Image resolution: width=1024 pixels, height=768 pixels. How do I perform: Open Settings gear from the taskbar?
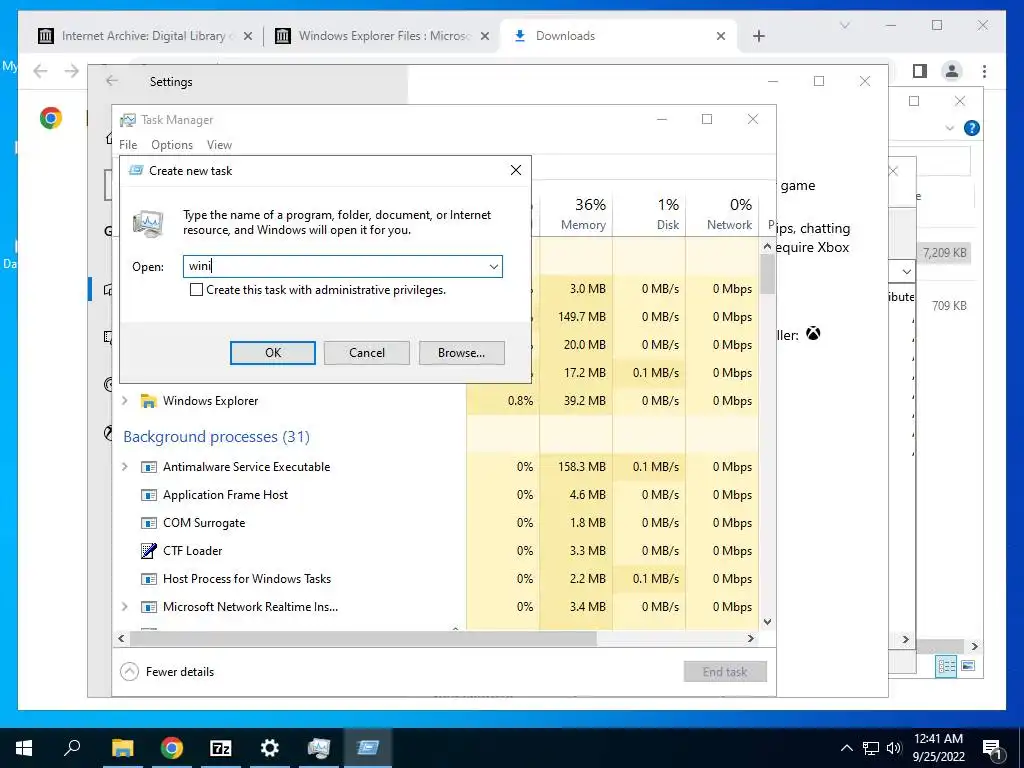tap(270, 748)
